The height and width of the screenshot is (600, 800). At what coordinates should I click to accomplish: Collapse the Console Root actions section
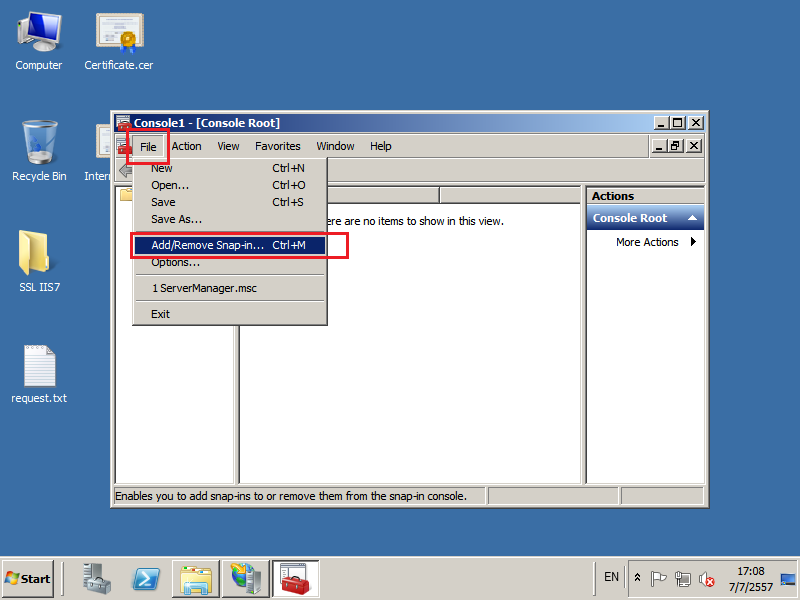[x=692, y=218]
